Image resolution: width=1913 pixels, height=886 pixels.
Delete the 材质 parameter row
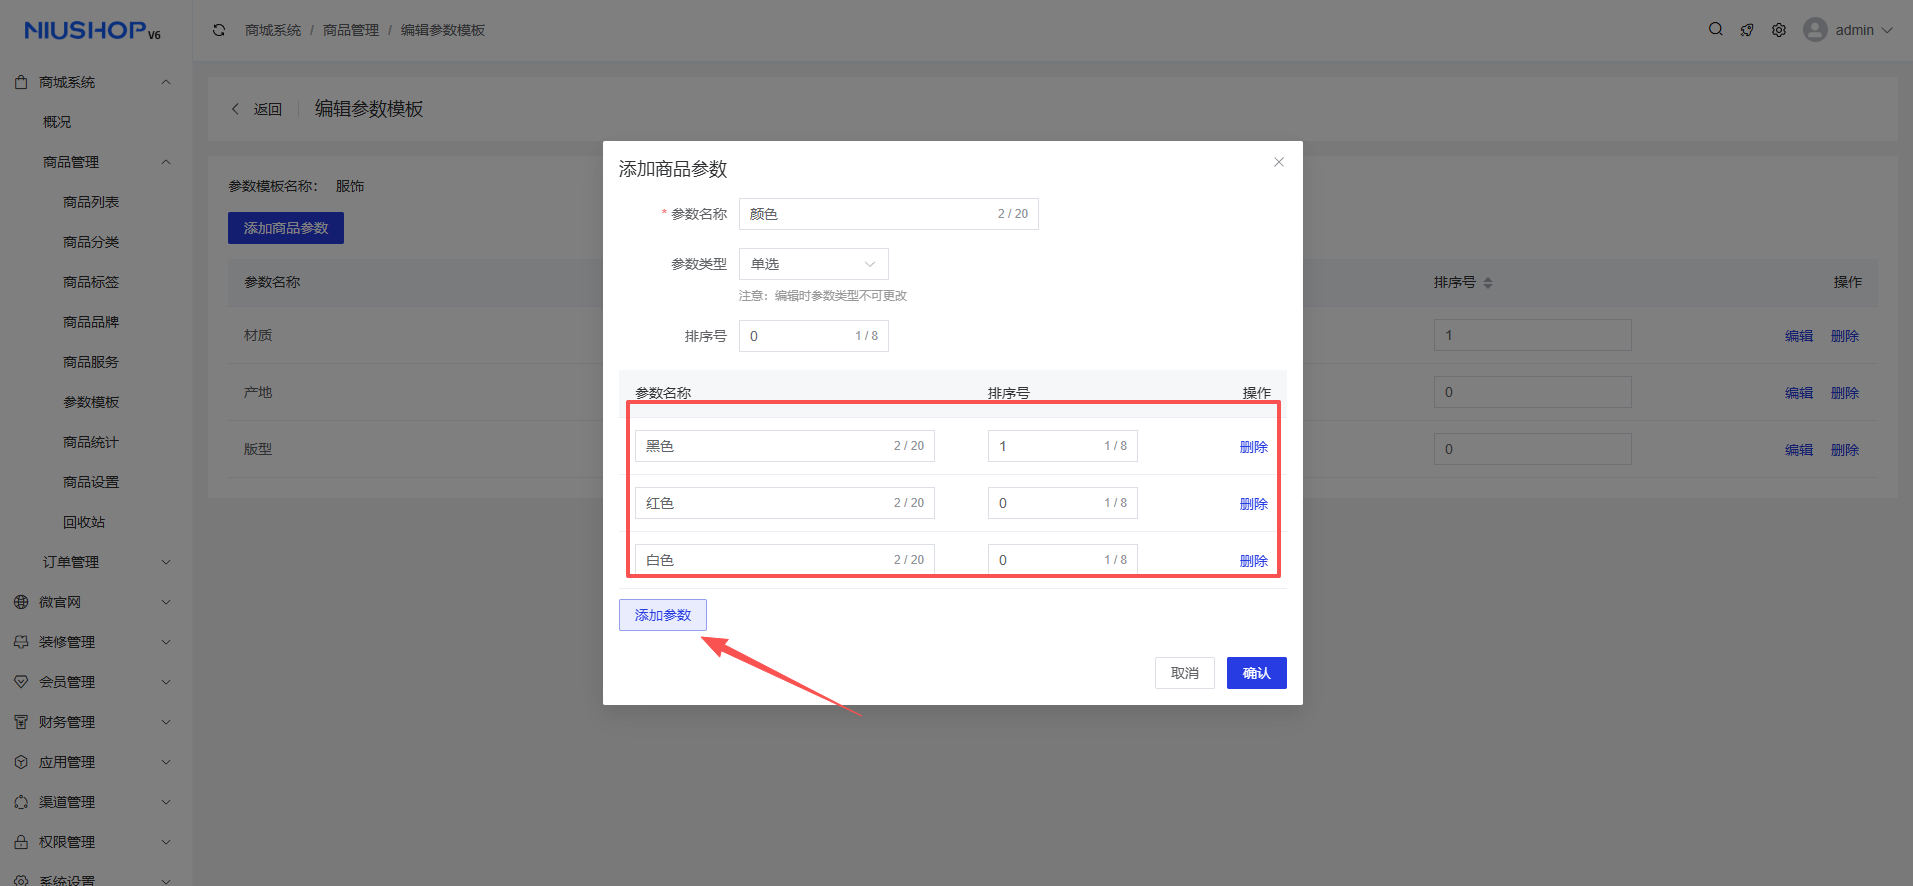point(1845,336)
